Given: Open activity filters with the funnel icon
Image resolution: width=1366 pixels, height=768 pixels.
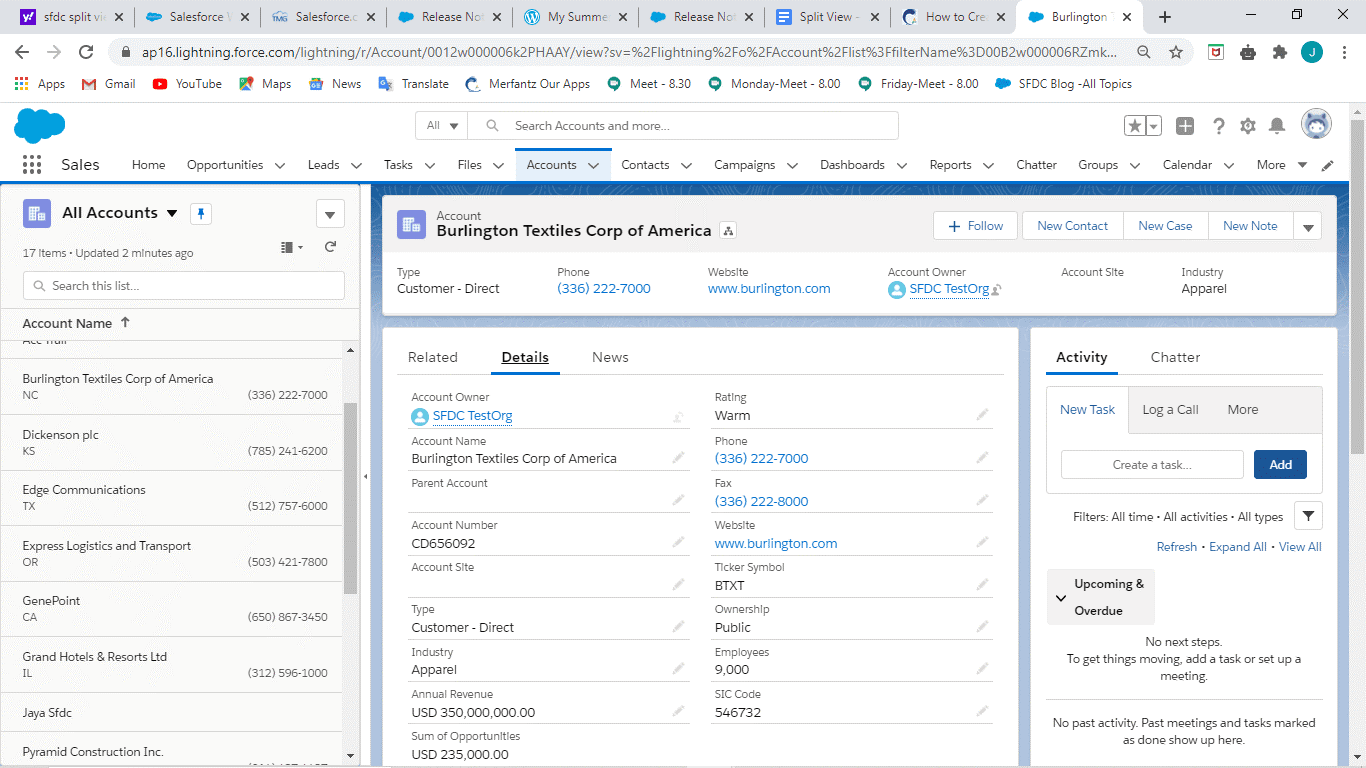Looking at the screenshot, I should (1308, 515).
